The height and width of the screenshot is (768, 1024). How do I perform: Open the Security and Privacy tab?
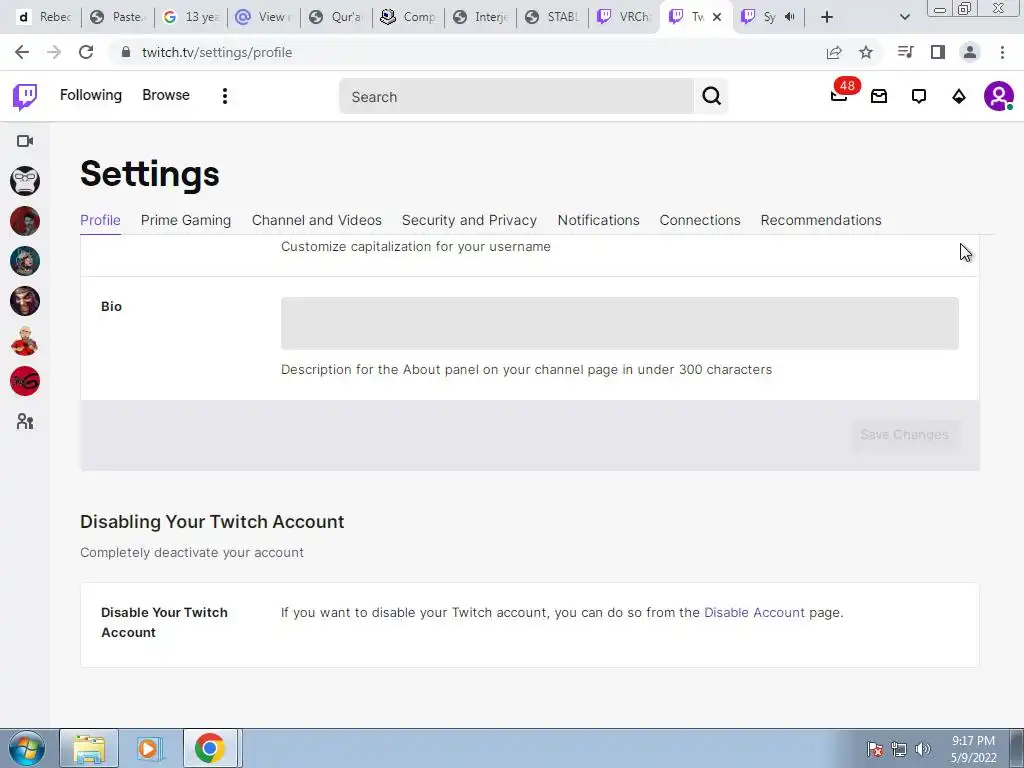pyautogui.click(x=469, y=220)
